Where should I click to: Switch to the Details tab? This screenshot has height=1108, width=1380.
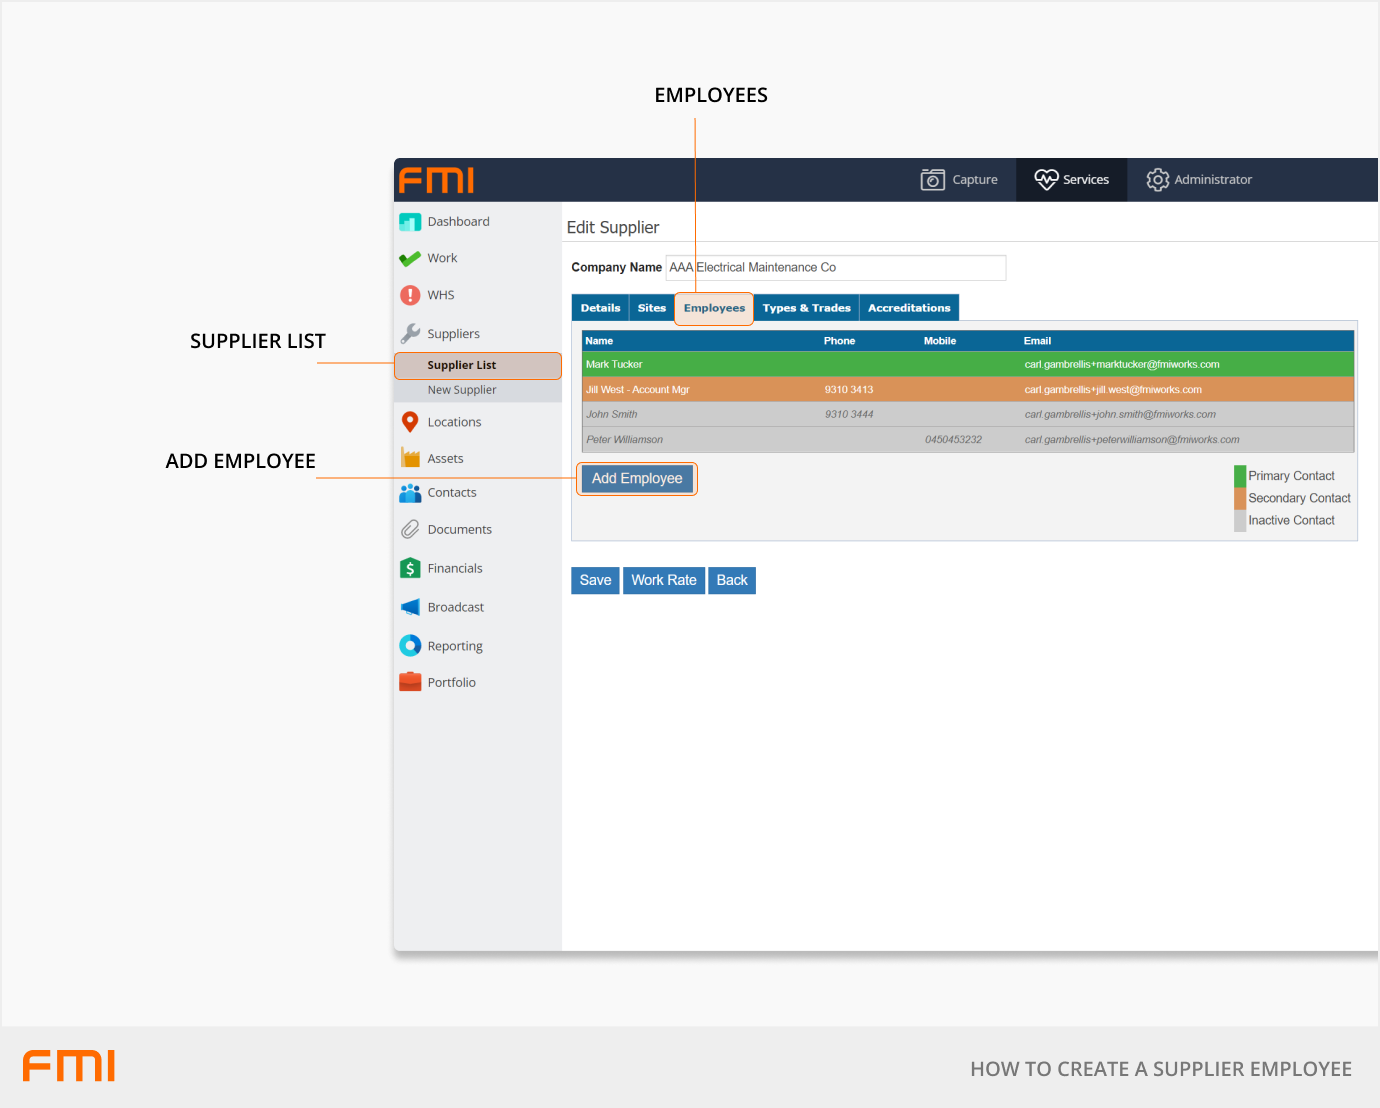600,308
